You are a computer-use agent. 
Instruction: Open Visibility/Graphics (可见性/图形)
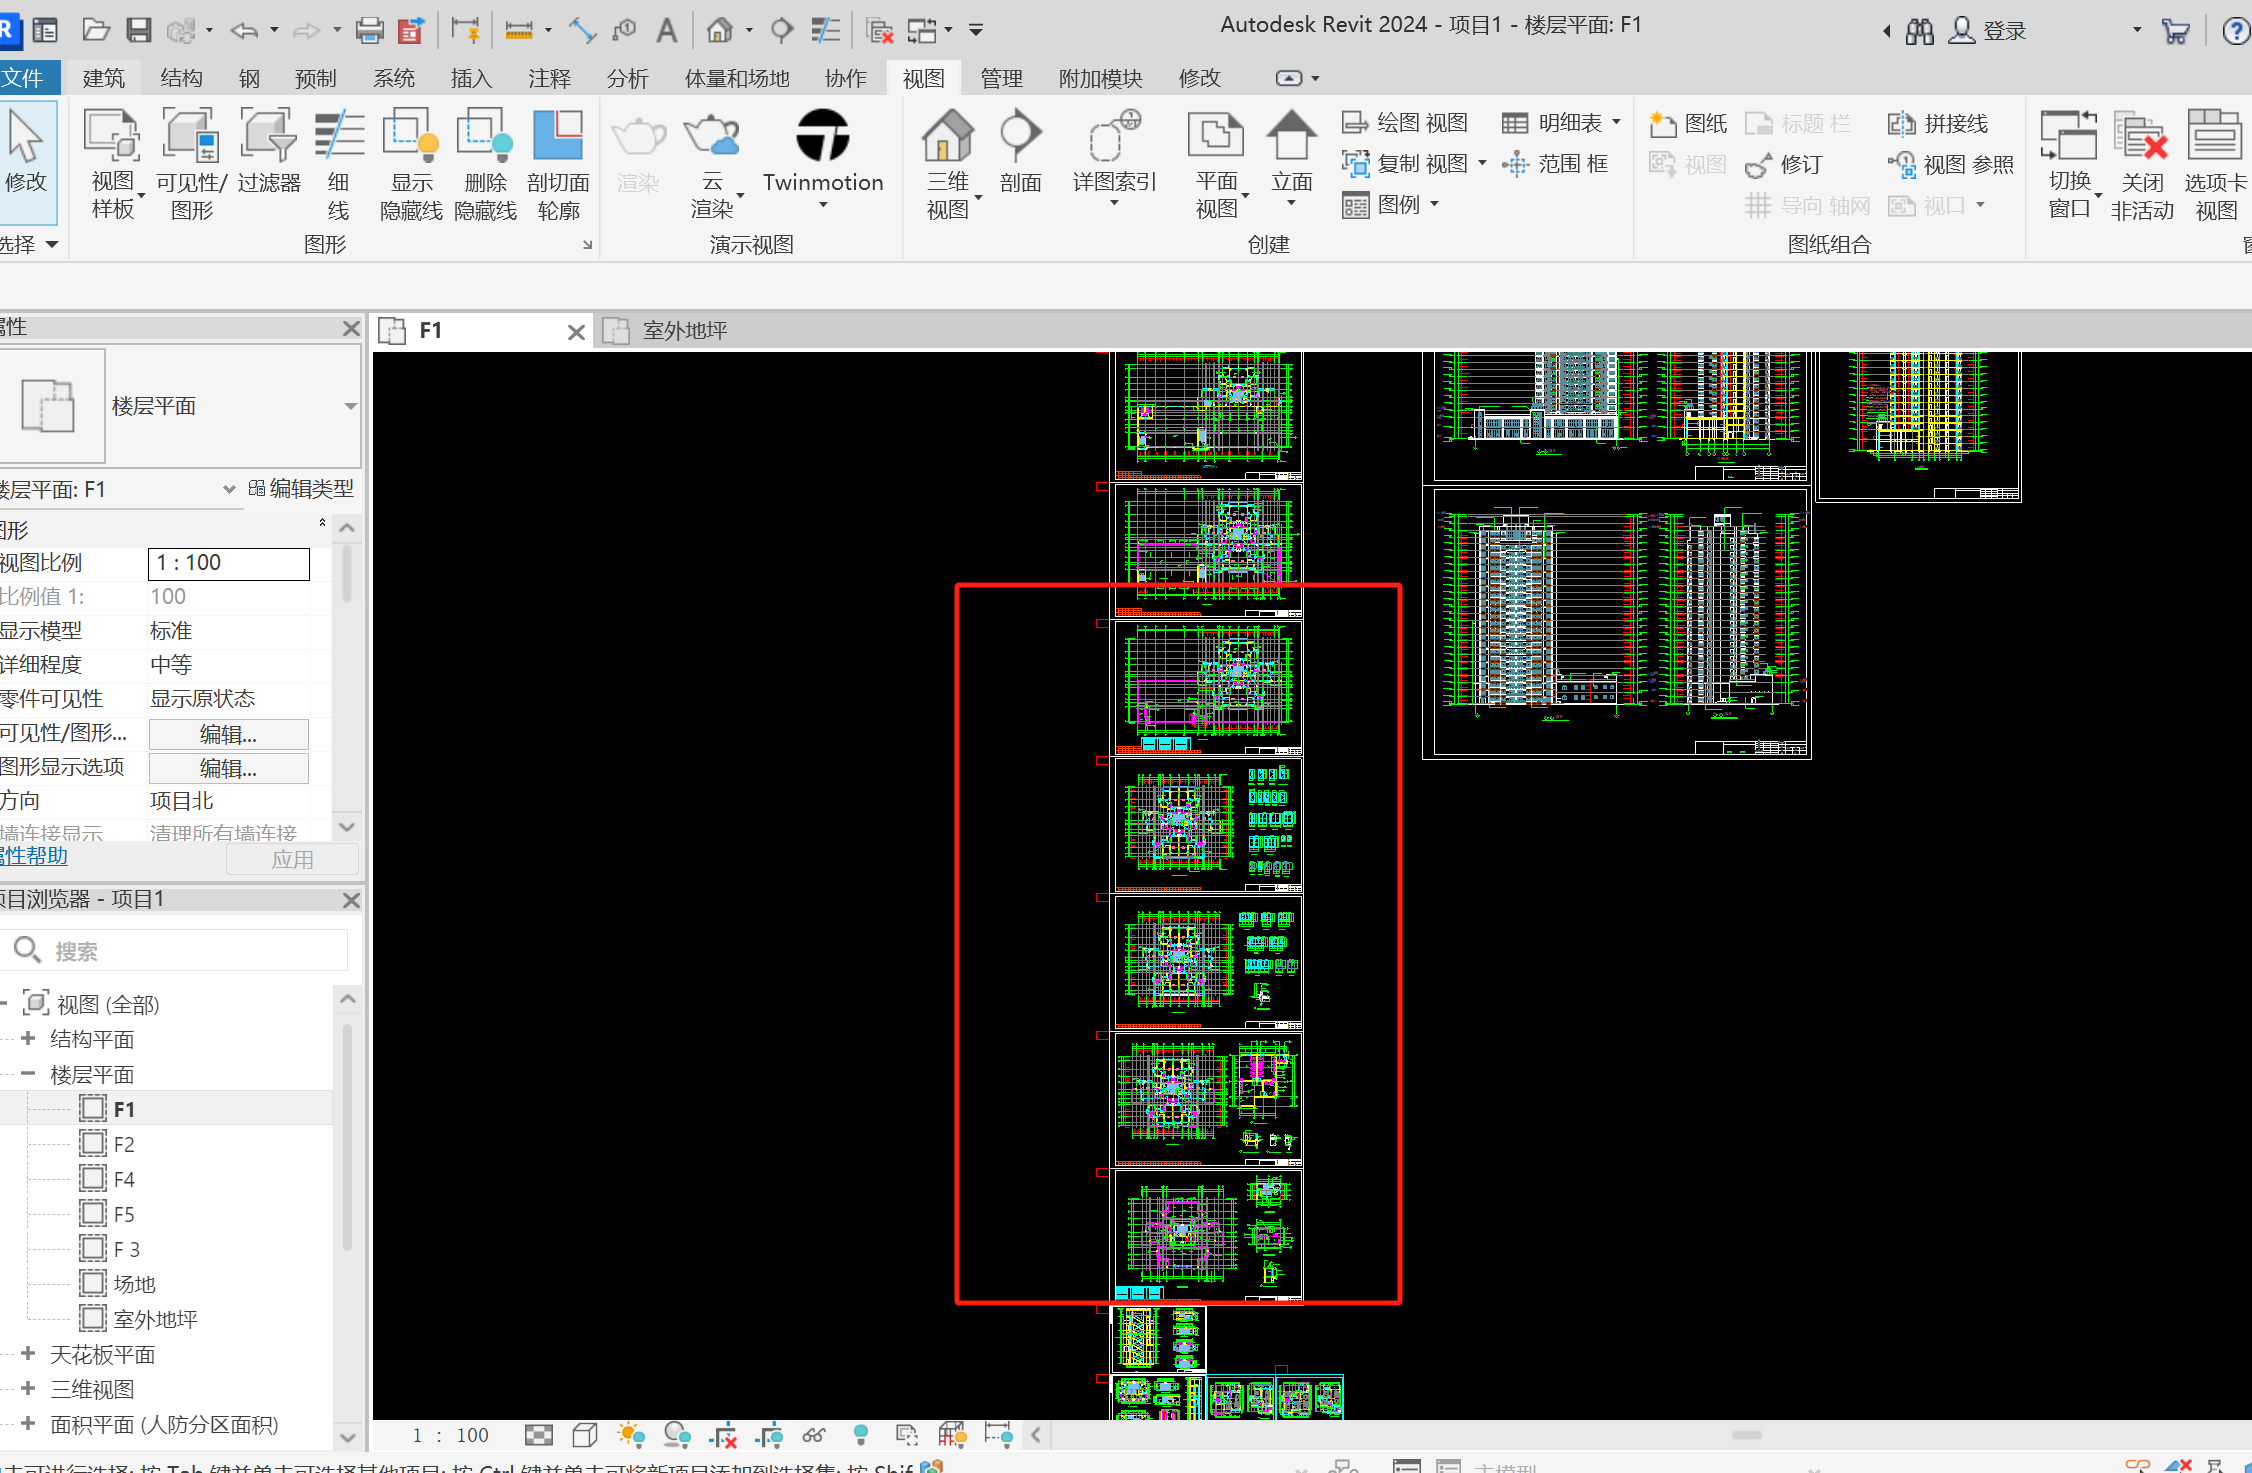click(x=191, y=166)
